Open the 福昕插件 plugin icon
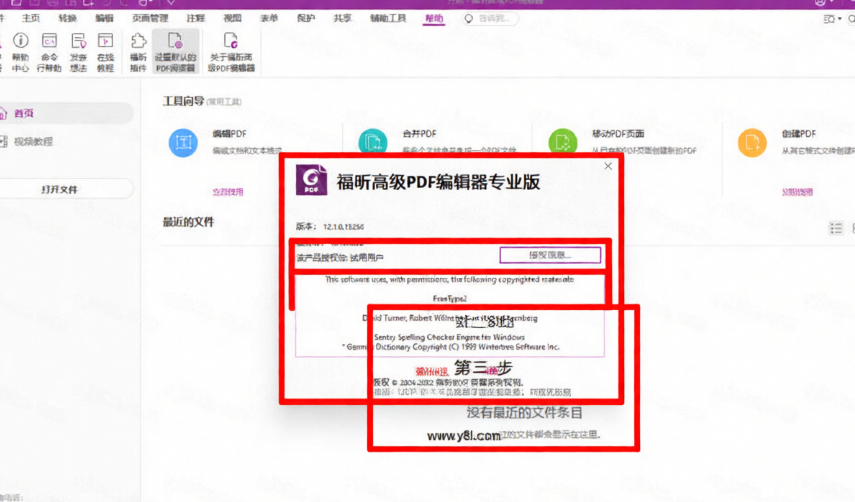Image resolution: width=855 pixels, height=502 pixels. [x=138, y=52]
